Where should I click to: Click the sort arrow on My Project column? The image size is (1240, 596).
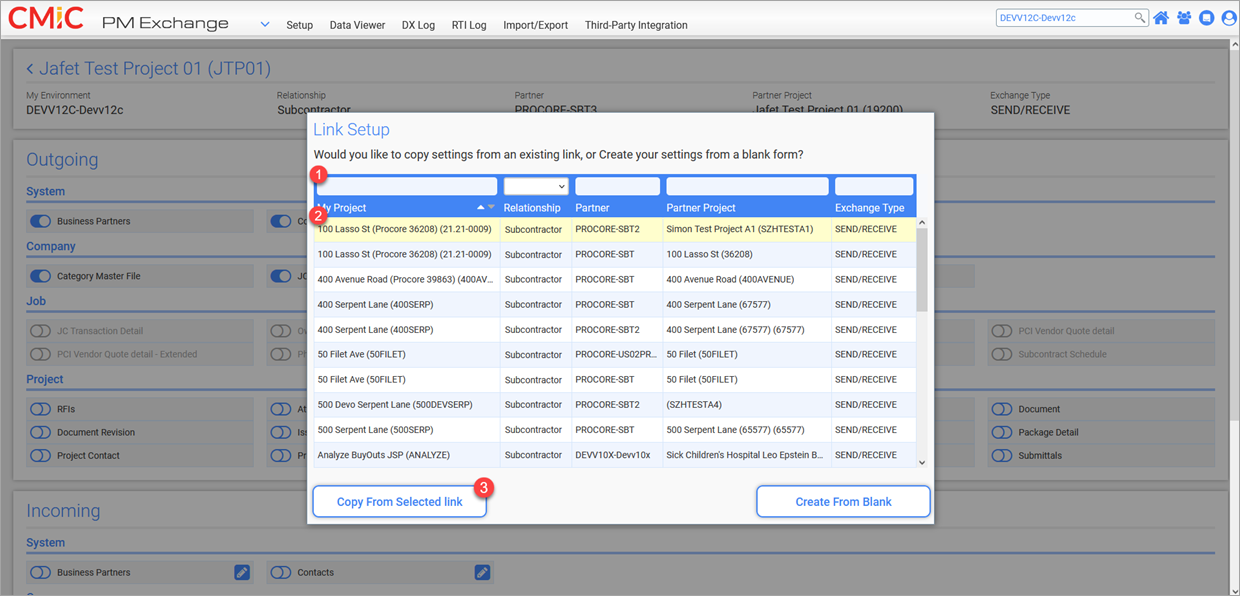481,207
